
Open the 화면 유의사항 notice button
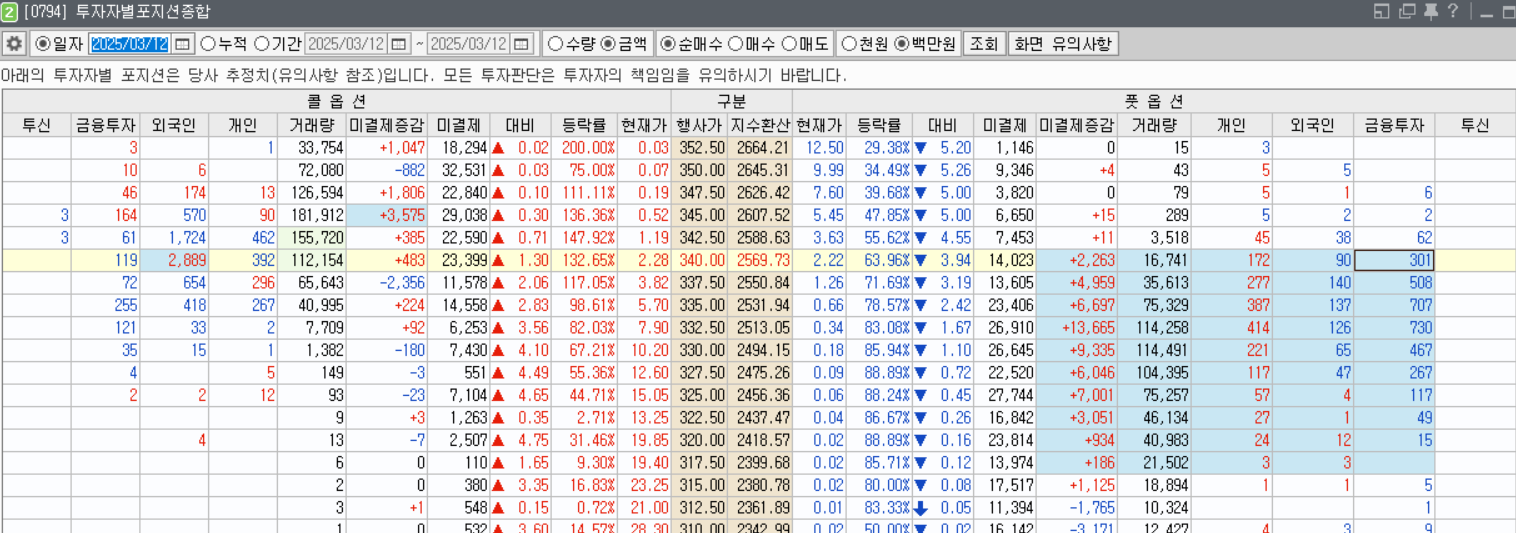[x=1063, y=44]
